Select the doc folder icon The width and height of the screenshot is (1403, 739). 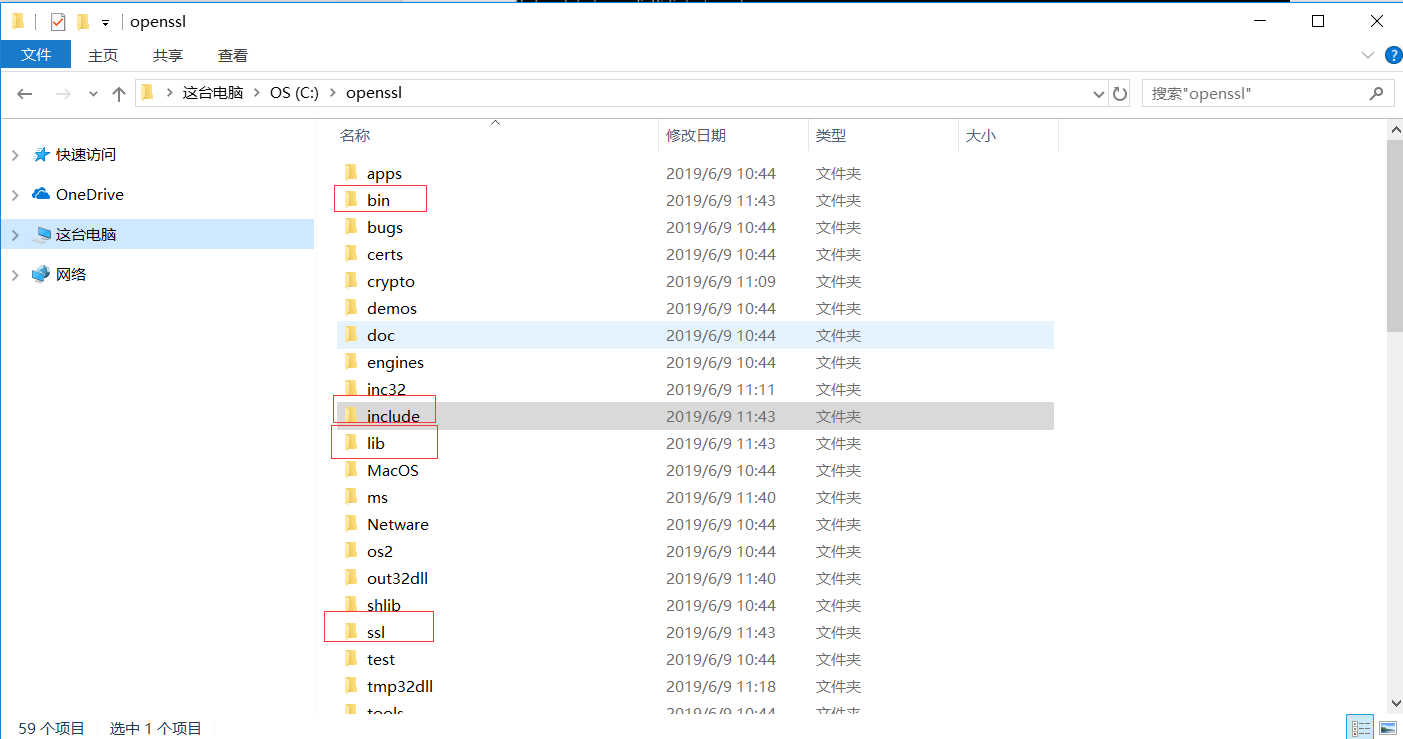click(351, 335)
